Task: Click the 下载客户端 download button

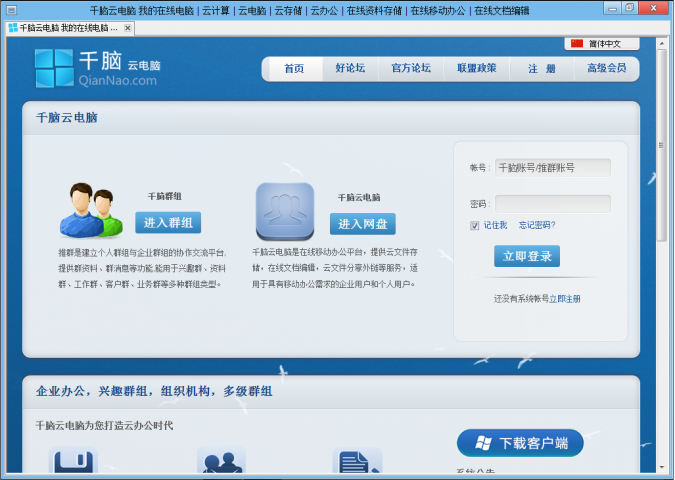Action: 520,443
